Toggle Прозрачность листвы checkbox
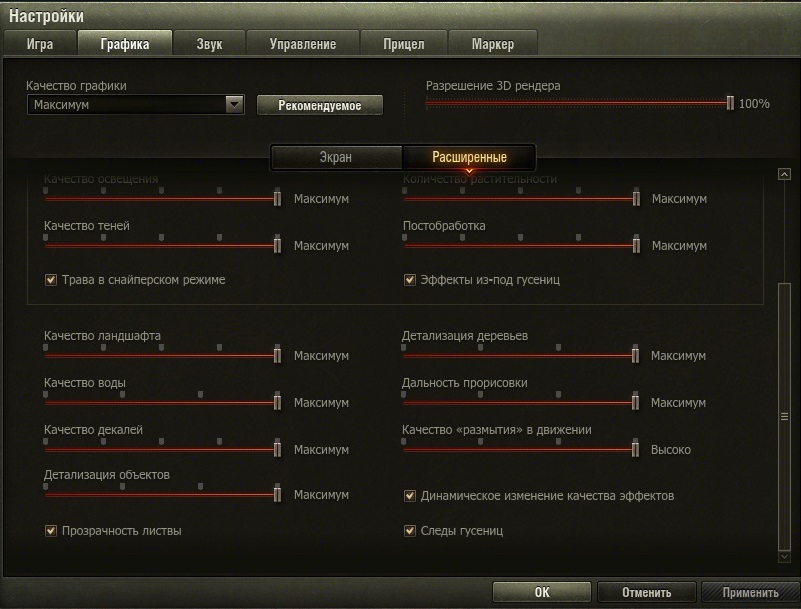801x609 pixels. pyautogui.click(x=51, y=530)
